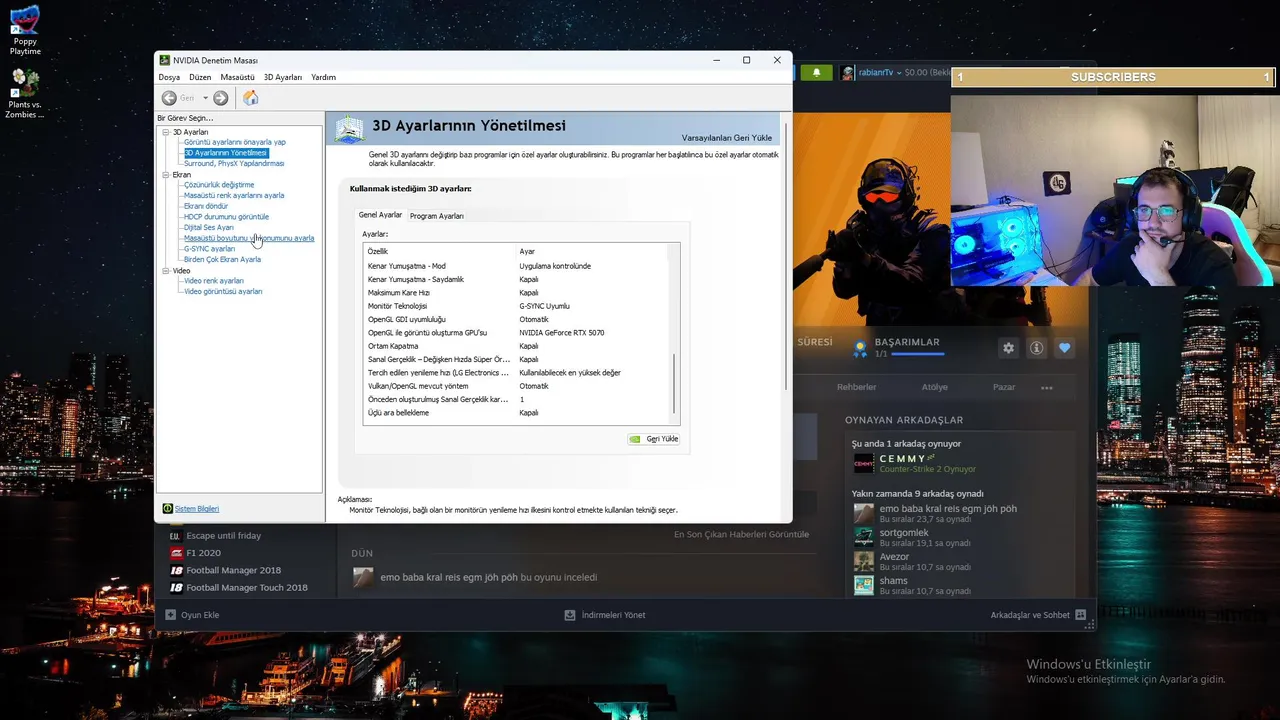The image size is (1280, 720).
Task: Collapse the Ekran tree node
Action: coord(166,175)
